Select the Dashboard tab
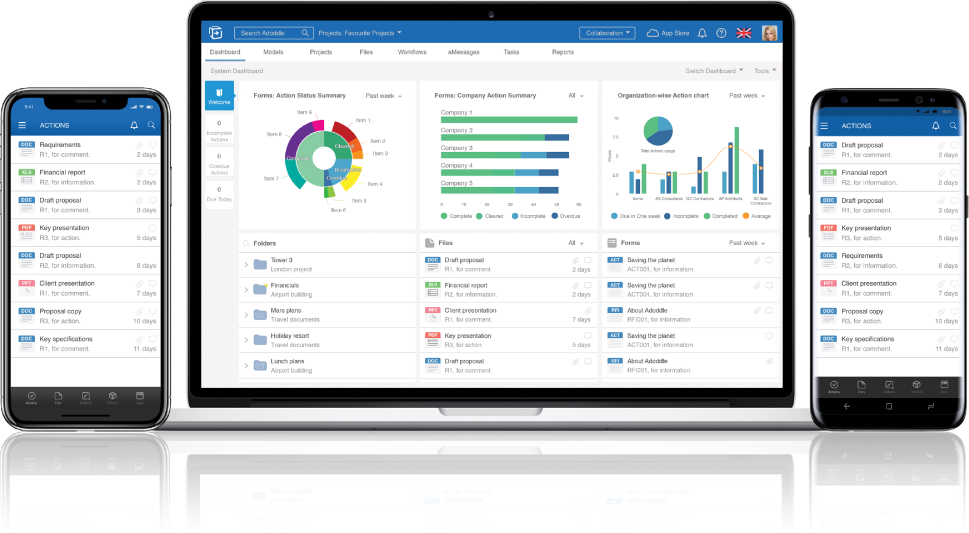The image size is (969, 533). (225, 52)
